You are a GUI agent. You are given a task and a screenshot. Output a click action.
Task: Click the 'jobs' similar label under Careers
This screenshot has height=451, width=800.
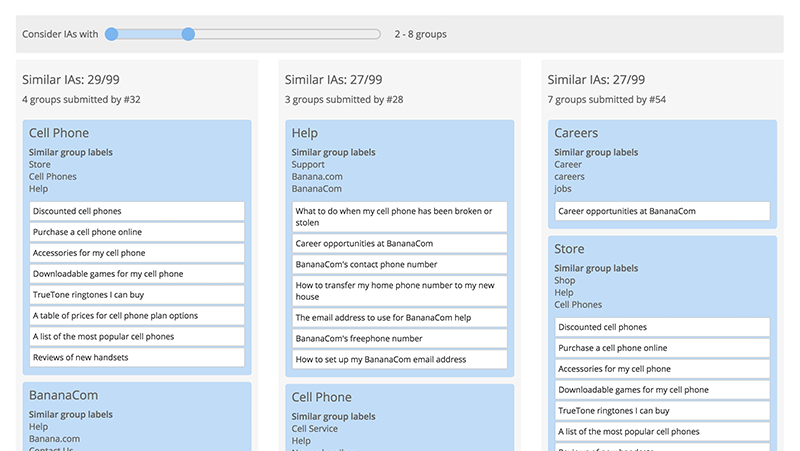click(565, 188)
